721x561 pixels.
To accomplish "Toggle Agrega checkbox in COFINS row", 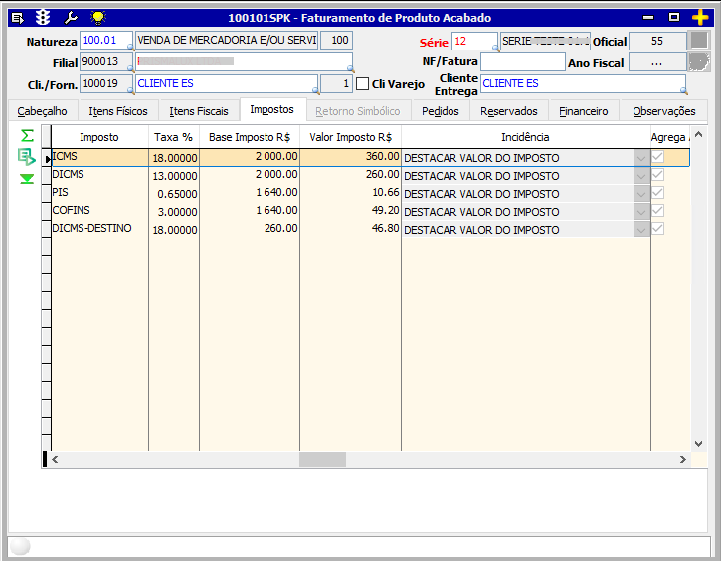I will tap(658, 211).
